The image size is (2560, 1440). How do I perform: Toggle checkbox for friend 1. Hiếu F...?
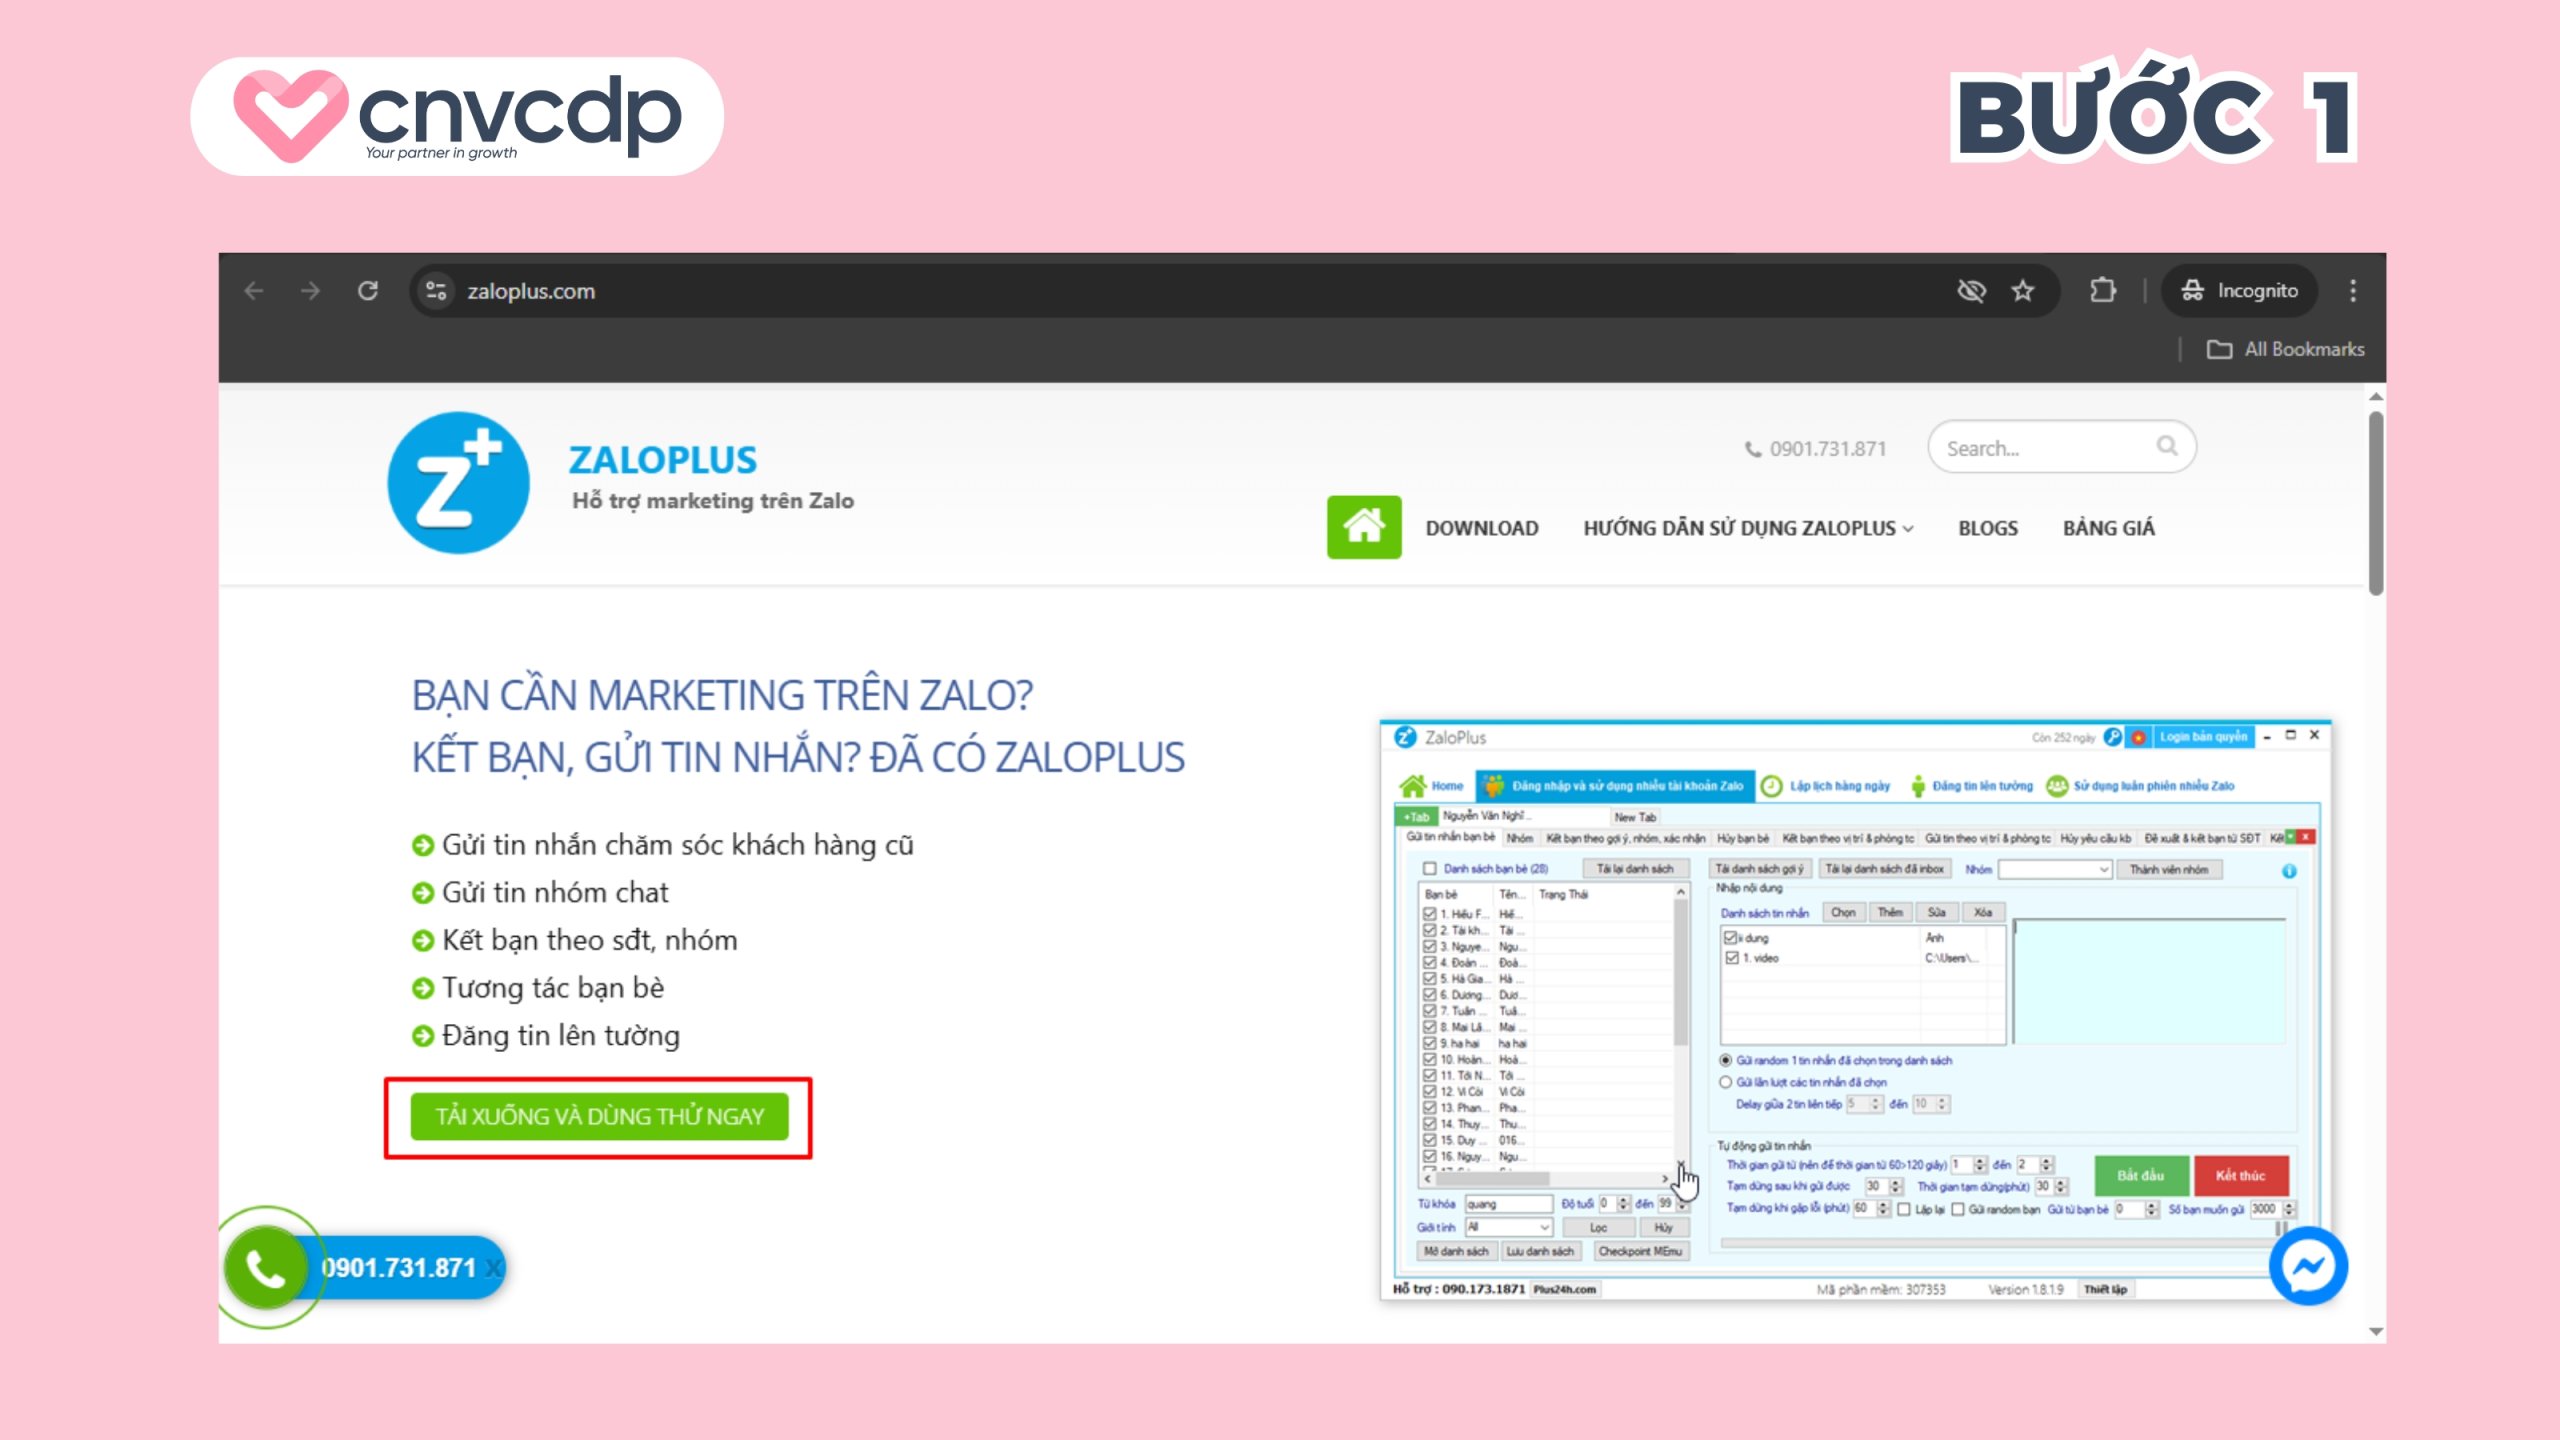pyautogui.click(x=1430, y=914)
